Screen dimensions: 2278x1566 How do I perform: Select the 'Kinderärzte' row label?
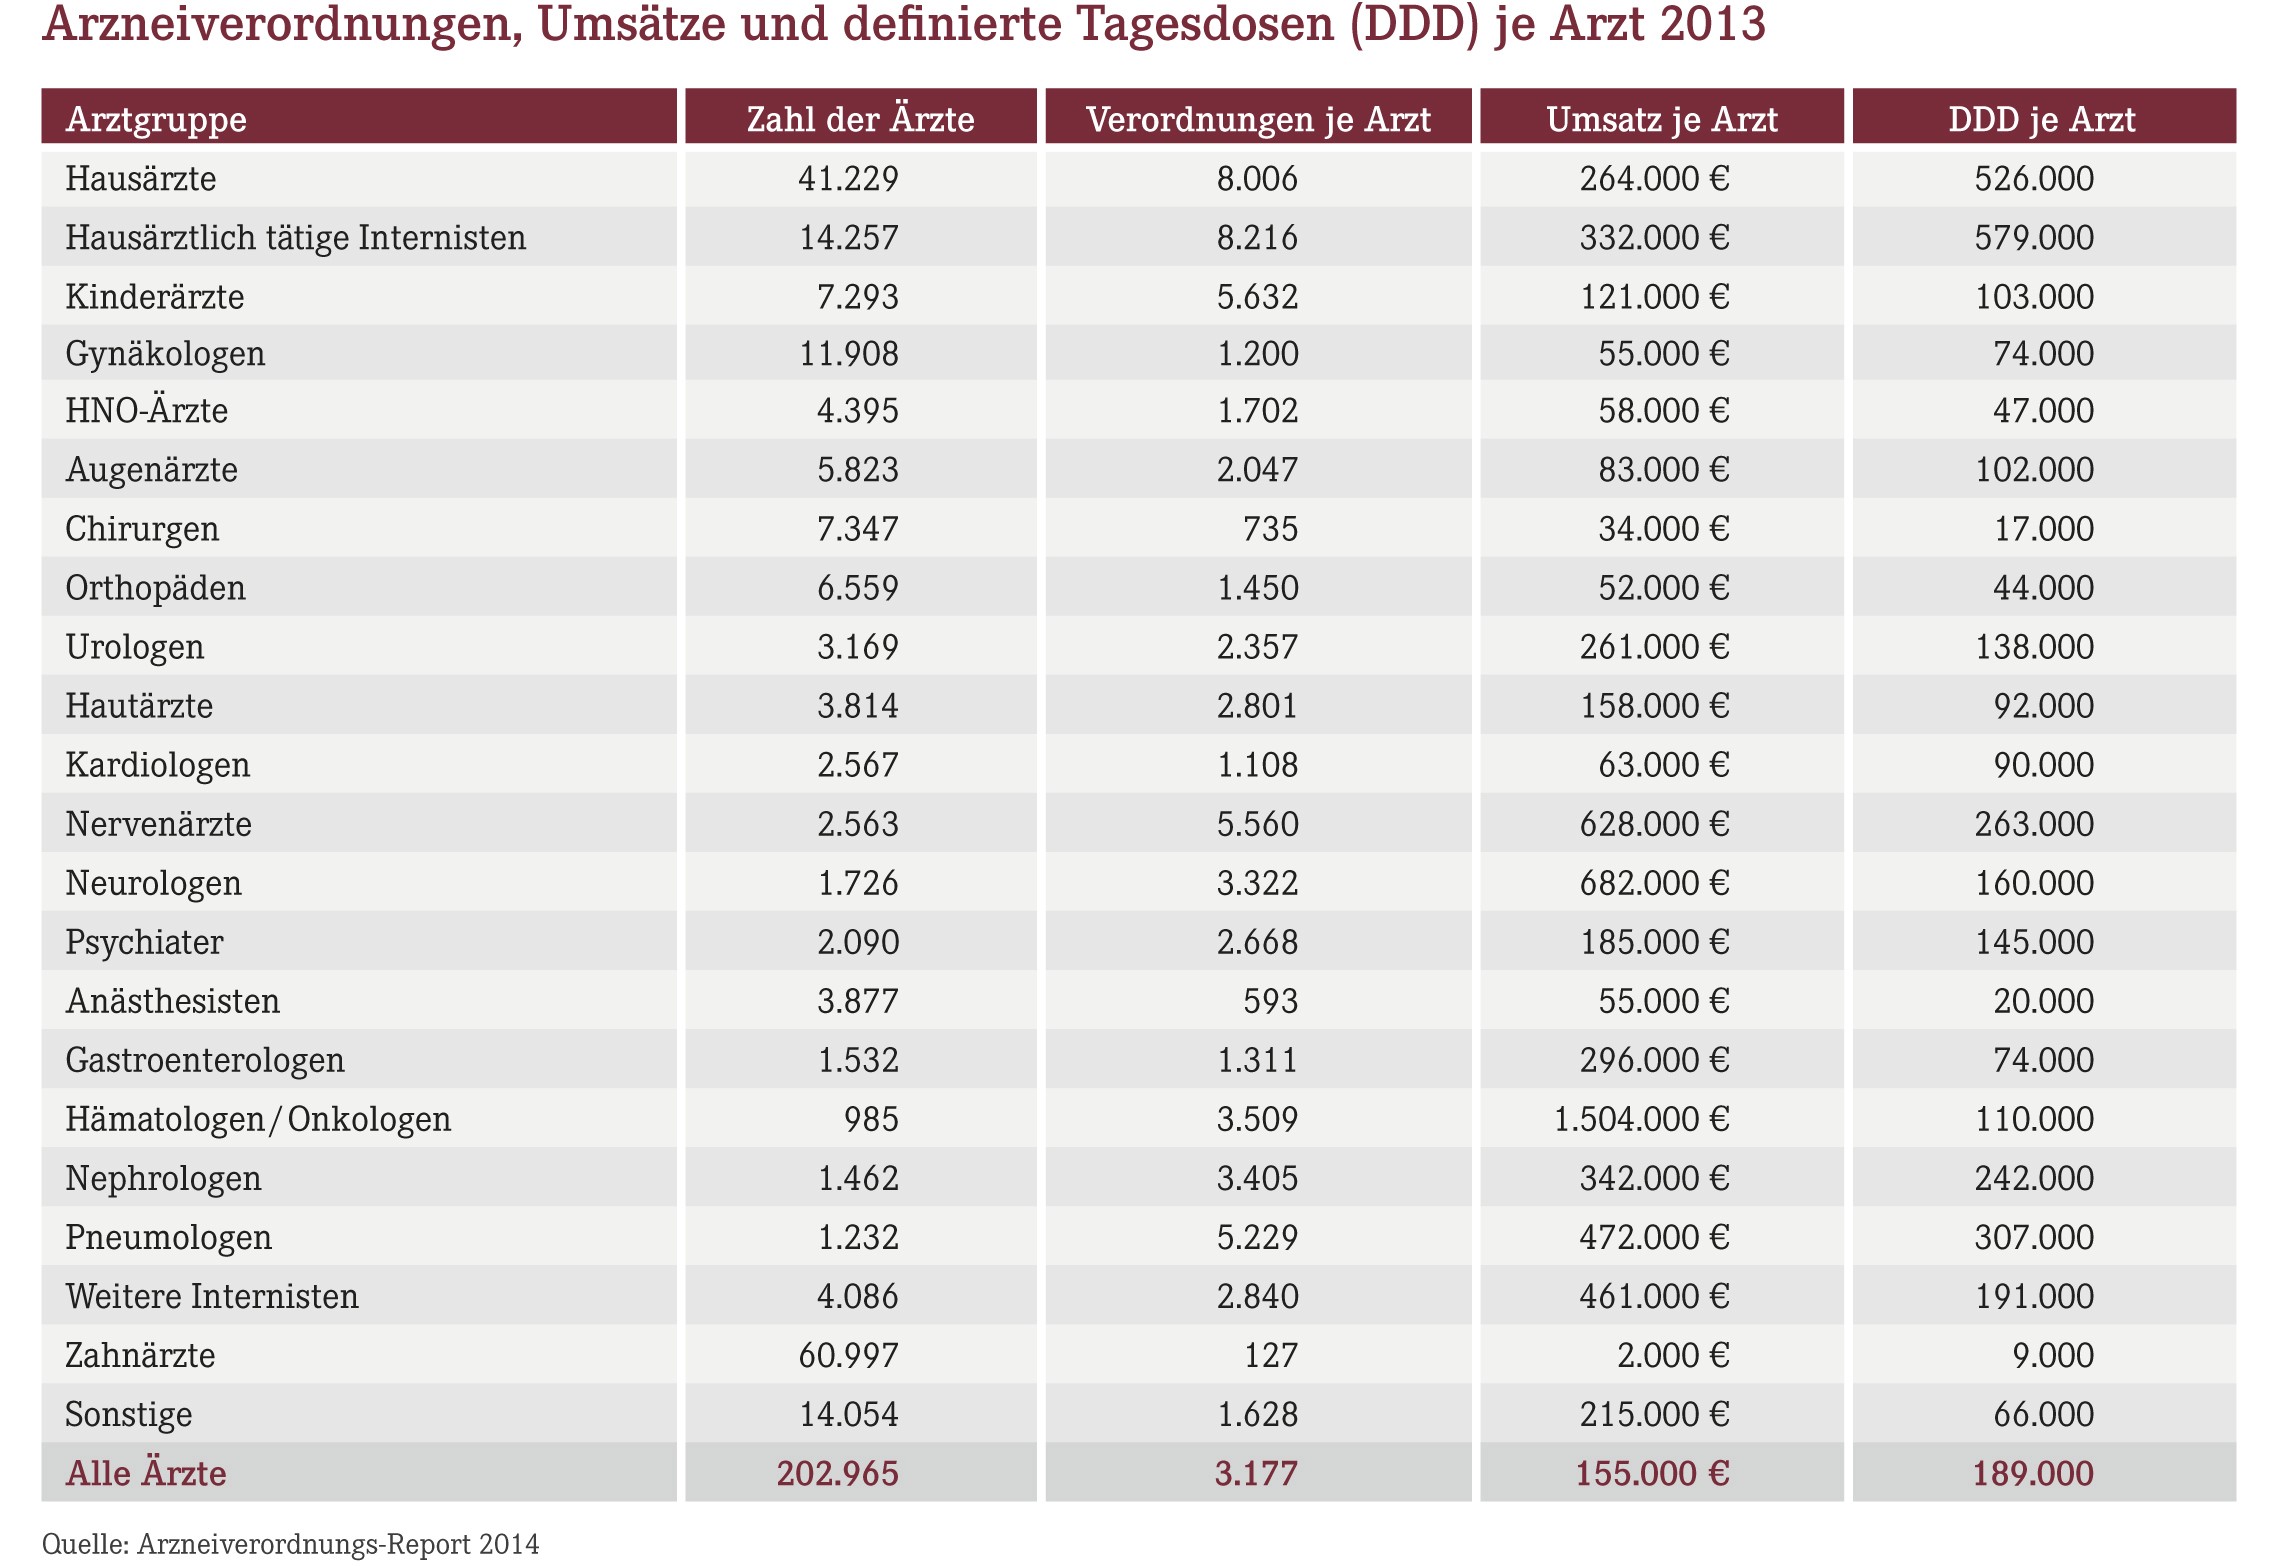pos(155,297)
